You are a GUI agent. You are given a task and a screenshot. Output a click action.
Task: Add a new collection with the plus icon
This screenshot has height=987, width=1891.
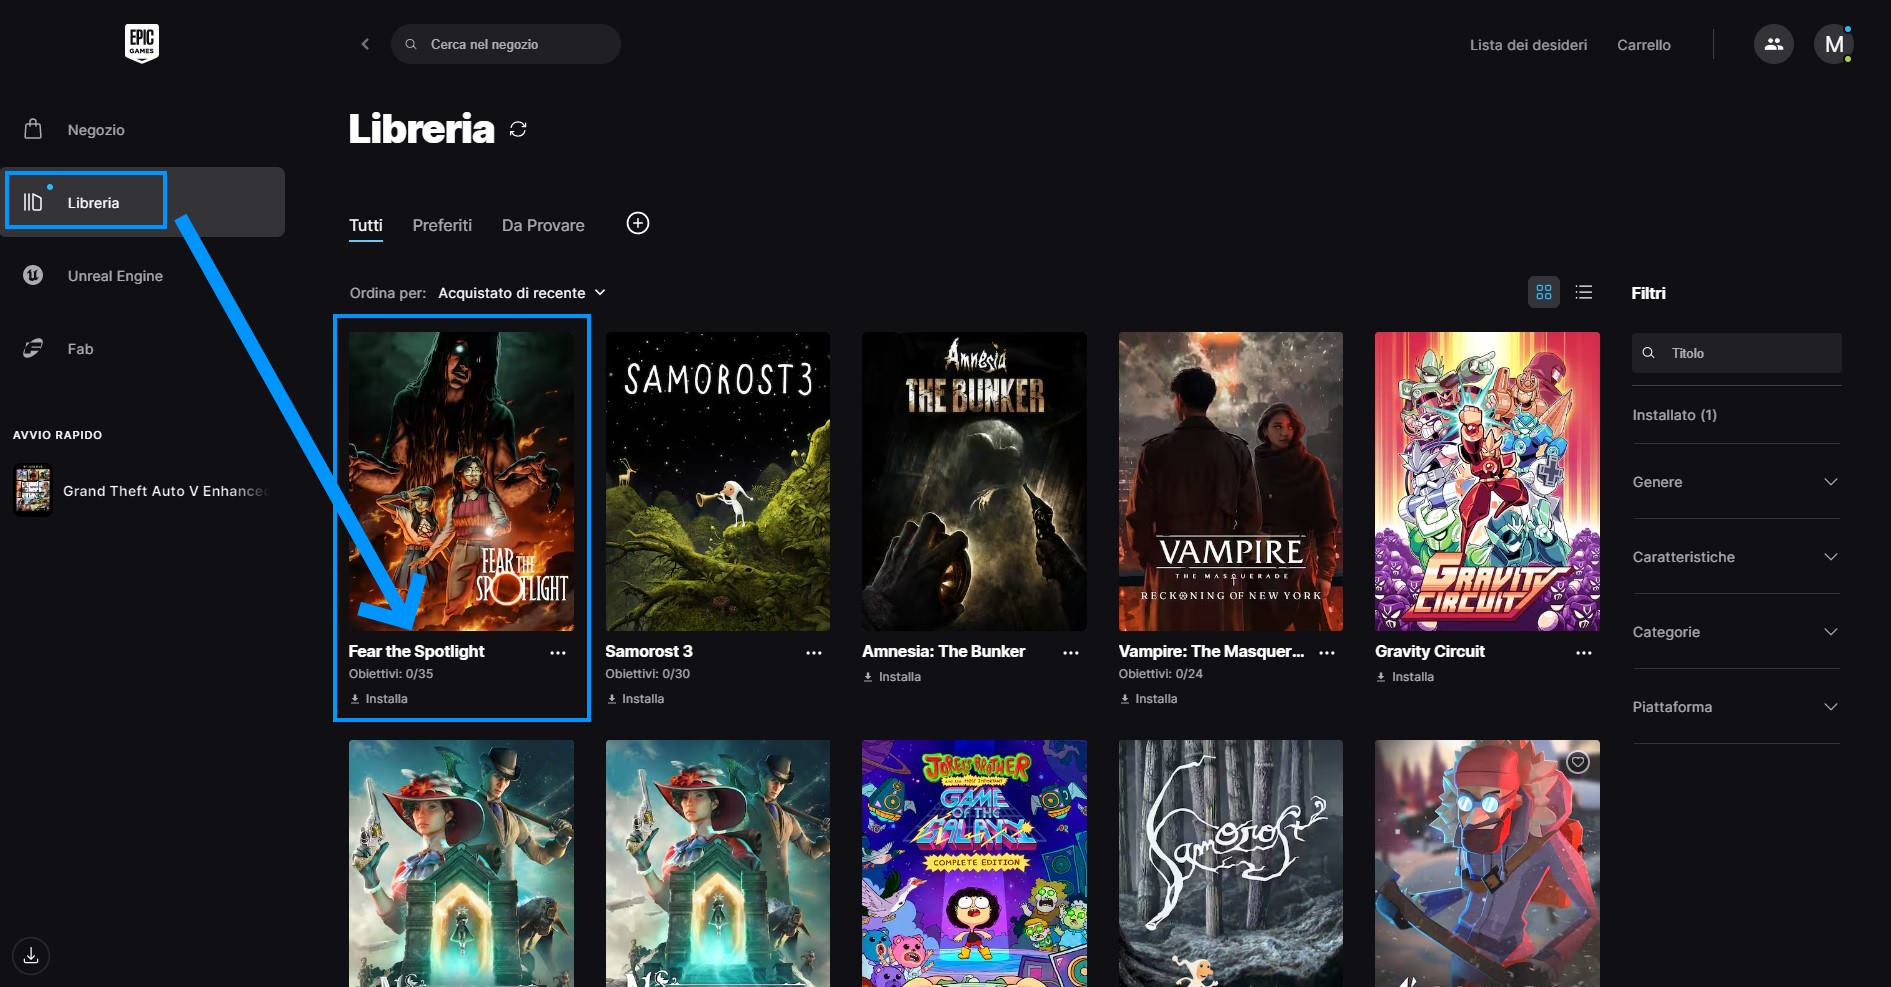tap(638, 223)
